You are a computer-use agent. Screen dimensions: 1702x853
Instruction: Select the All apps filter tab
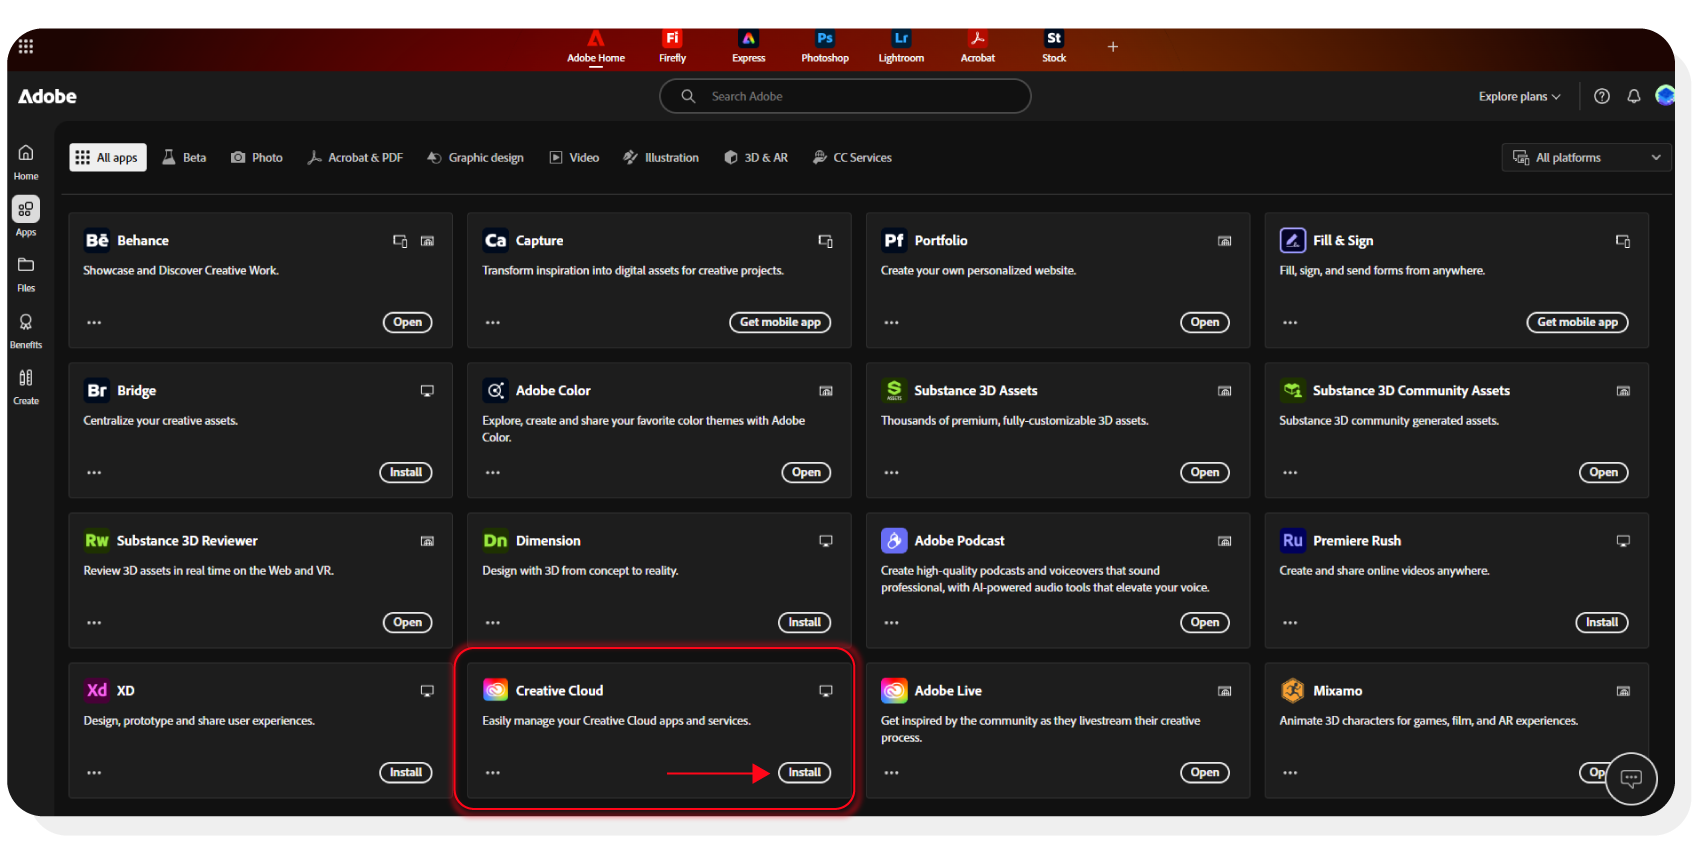click(108, 158)
